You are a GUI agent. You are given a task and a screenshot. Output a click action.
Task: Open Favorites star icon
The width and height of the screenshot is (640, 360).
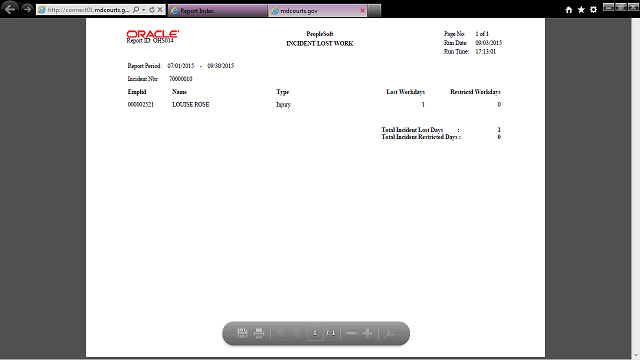[581, 10]
